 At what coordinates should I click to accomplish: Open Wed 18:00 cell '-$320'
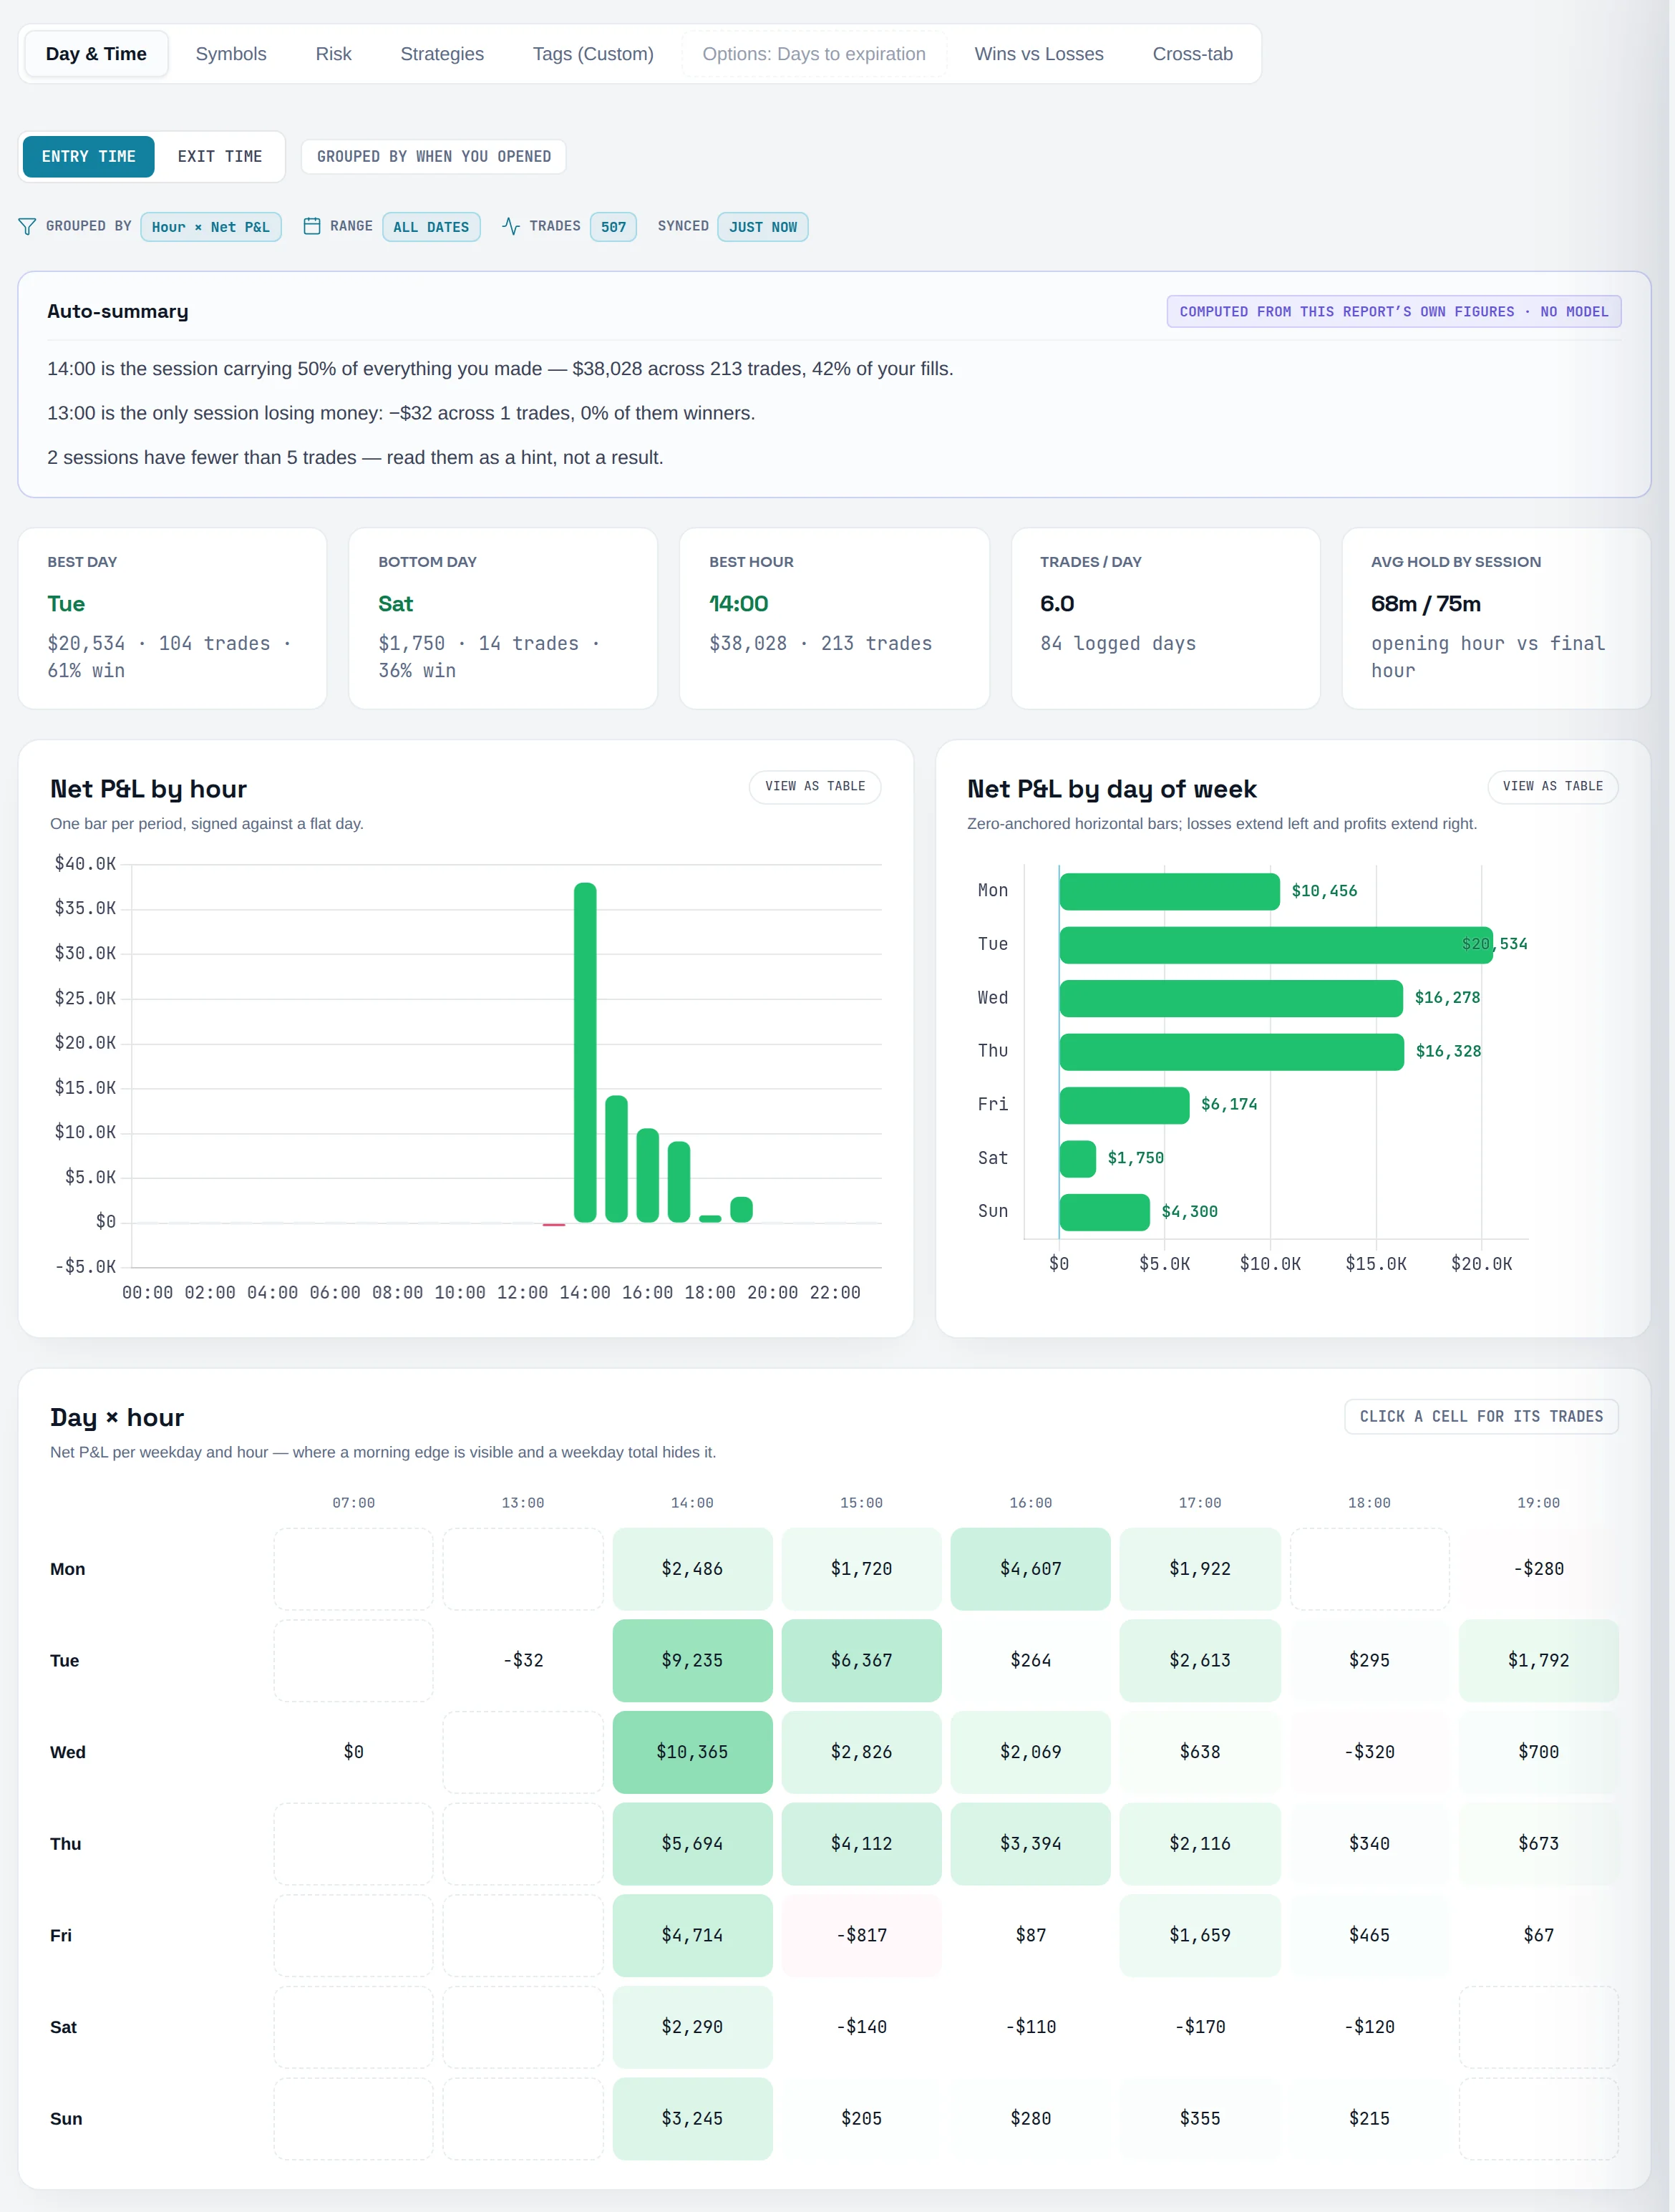point(1369,1752)
